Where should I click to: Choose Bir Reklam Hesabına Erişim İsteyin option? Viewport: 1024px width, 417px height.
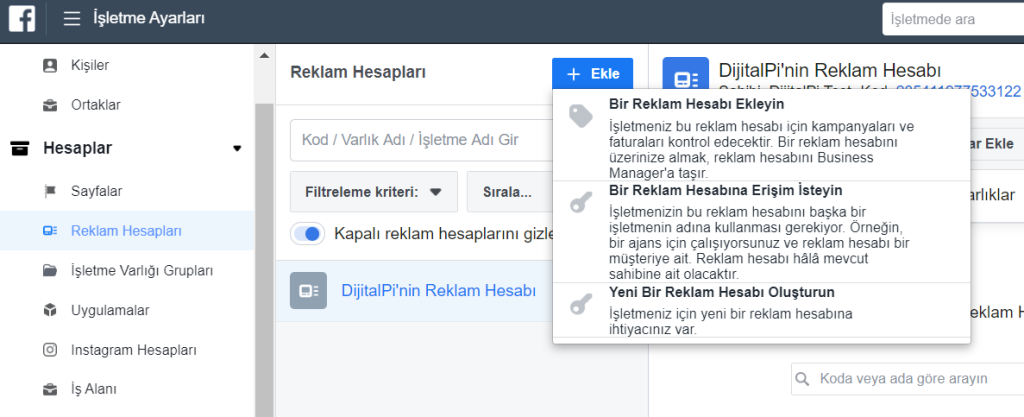click(761, 232)
